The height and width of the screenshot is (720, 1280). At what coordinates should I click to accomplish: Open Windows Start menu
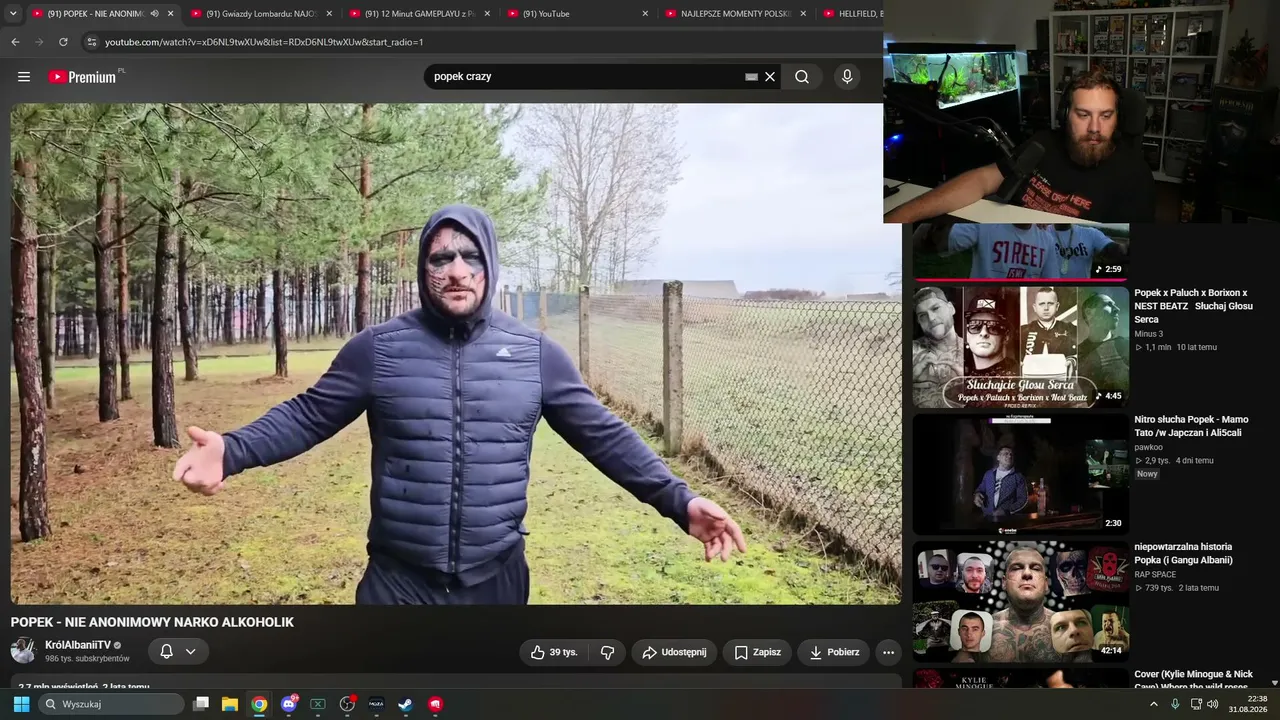[x=21, y=704]
